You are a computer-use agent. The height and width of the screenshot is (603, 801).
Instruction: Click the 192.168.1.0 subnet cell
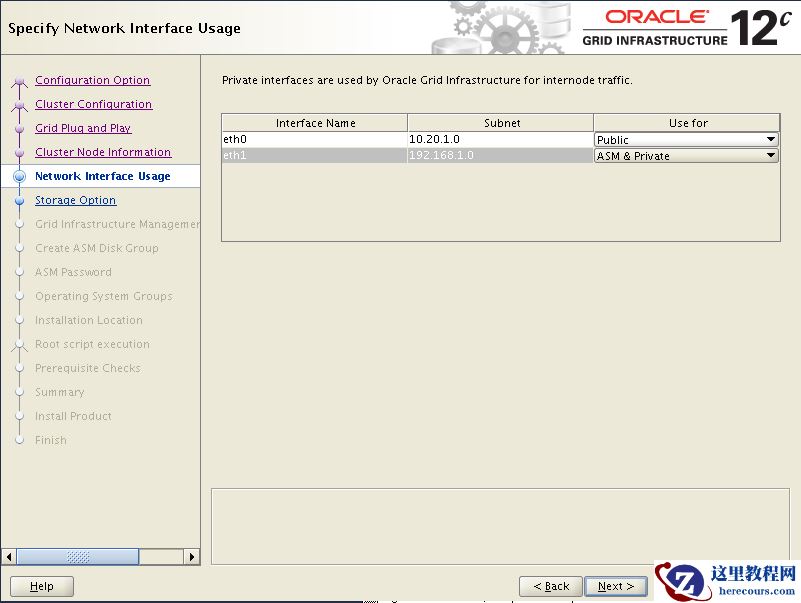coord(500,156)
